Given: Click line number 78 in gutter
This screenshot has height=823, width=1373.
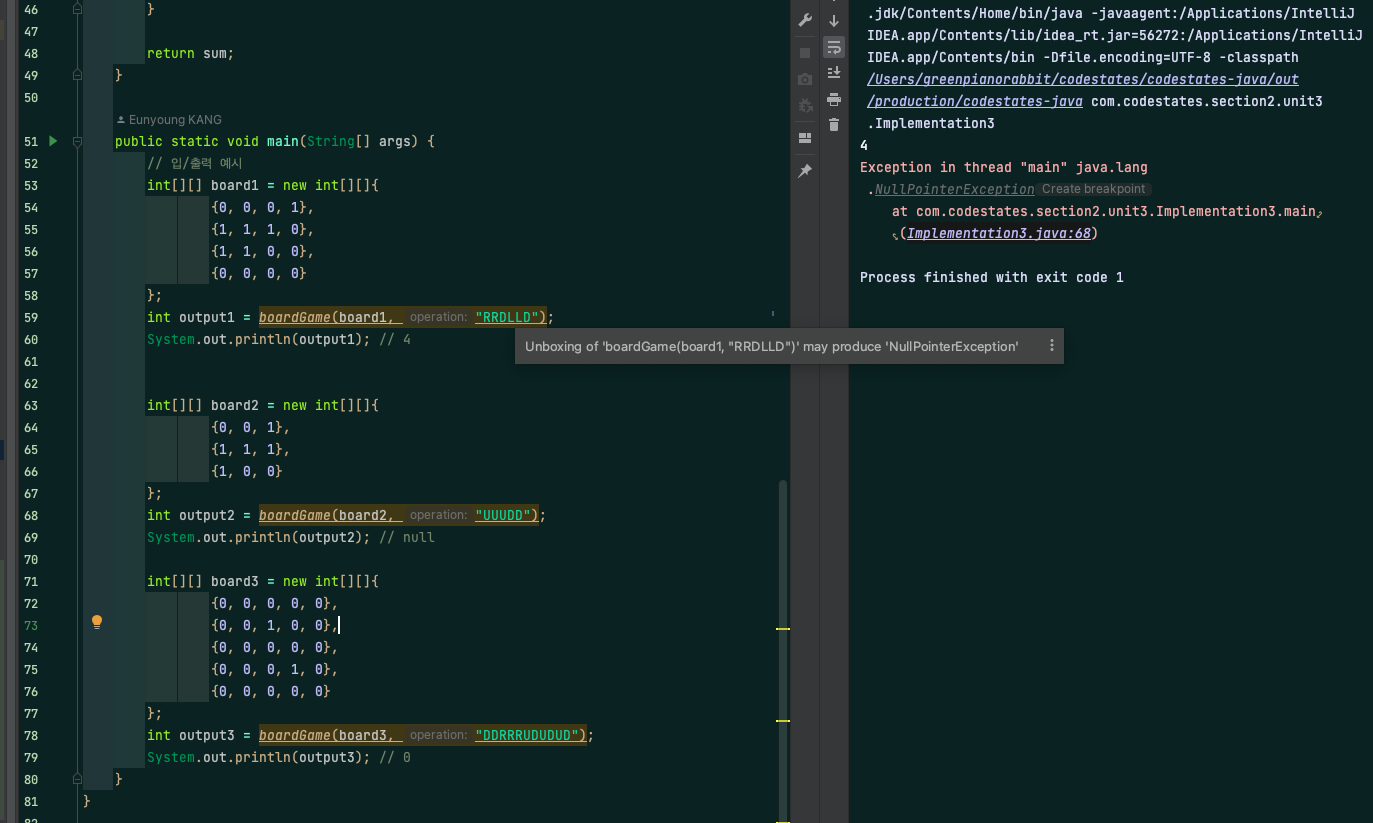Looking at the screenshot, I should (29, 735).
